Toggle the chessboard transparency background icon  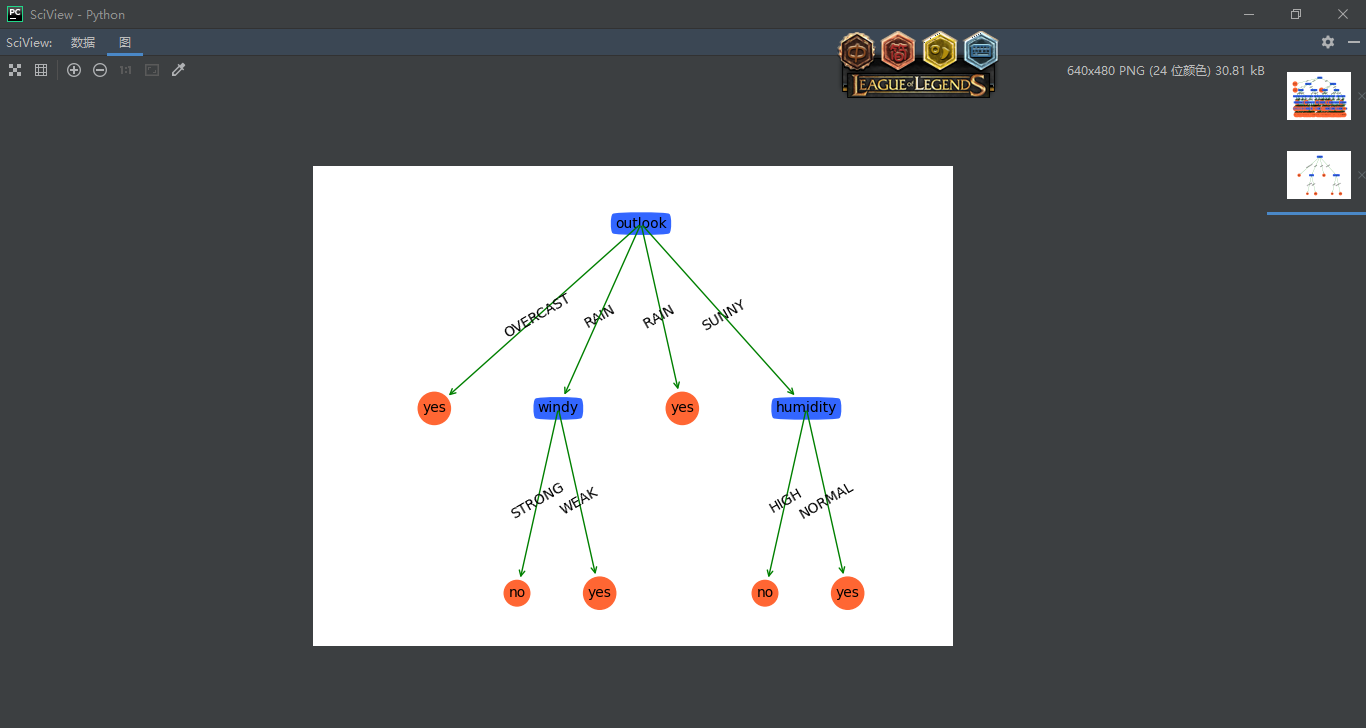15,70
